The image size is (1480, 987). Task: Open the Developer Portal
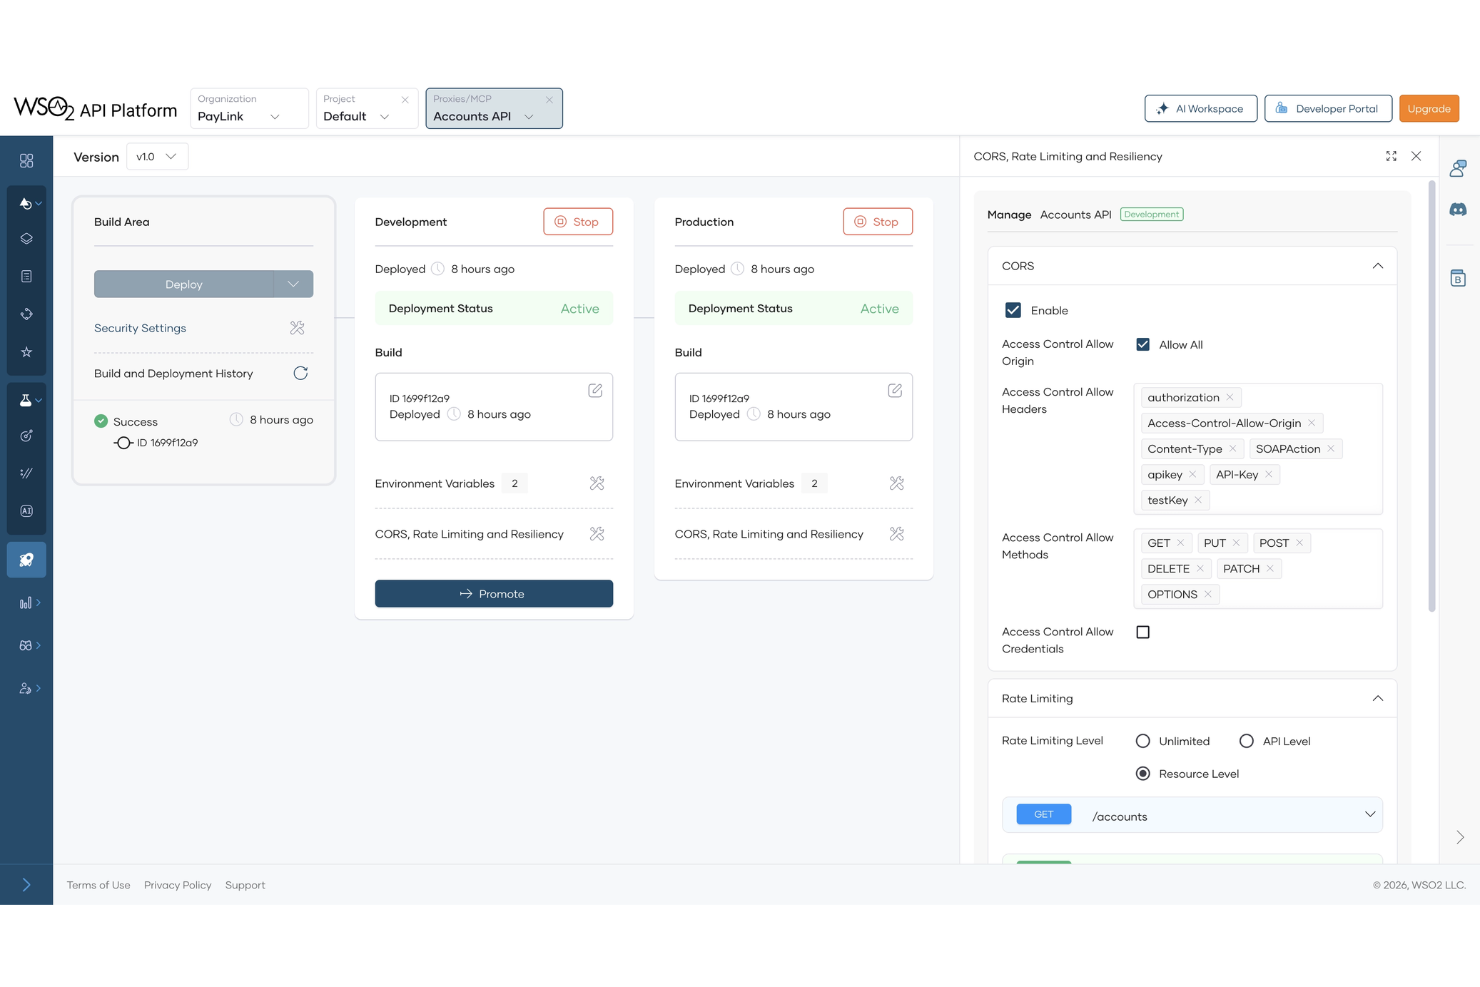coord(1328,108)
